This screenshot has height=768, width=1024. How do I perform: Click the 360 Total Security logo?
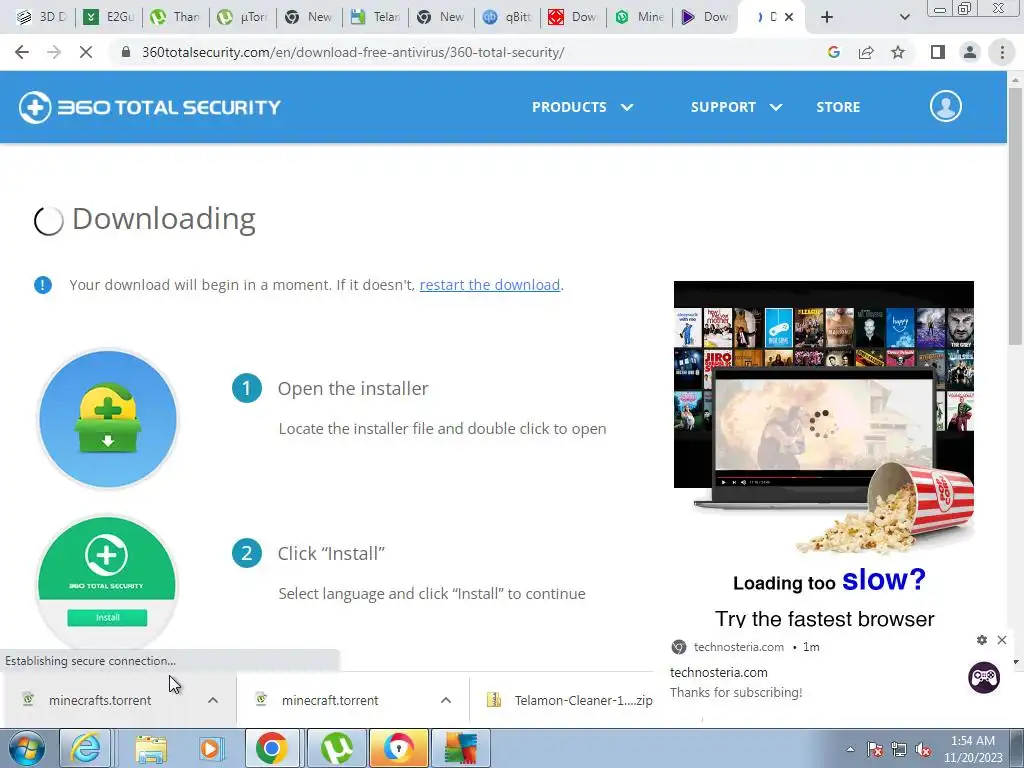pyautogui.click(x=150, y=107)
